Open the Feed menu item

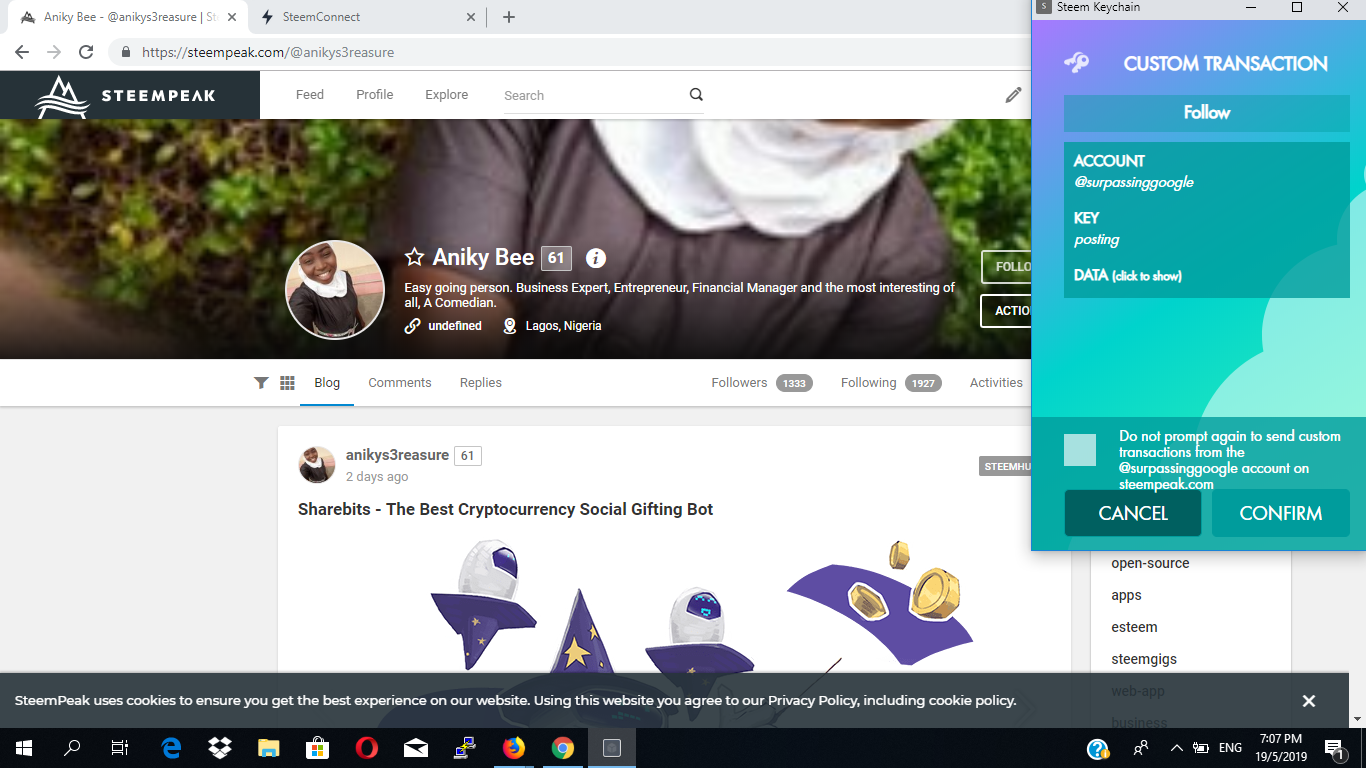(x=310, y=95)
